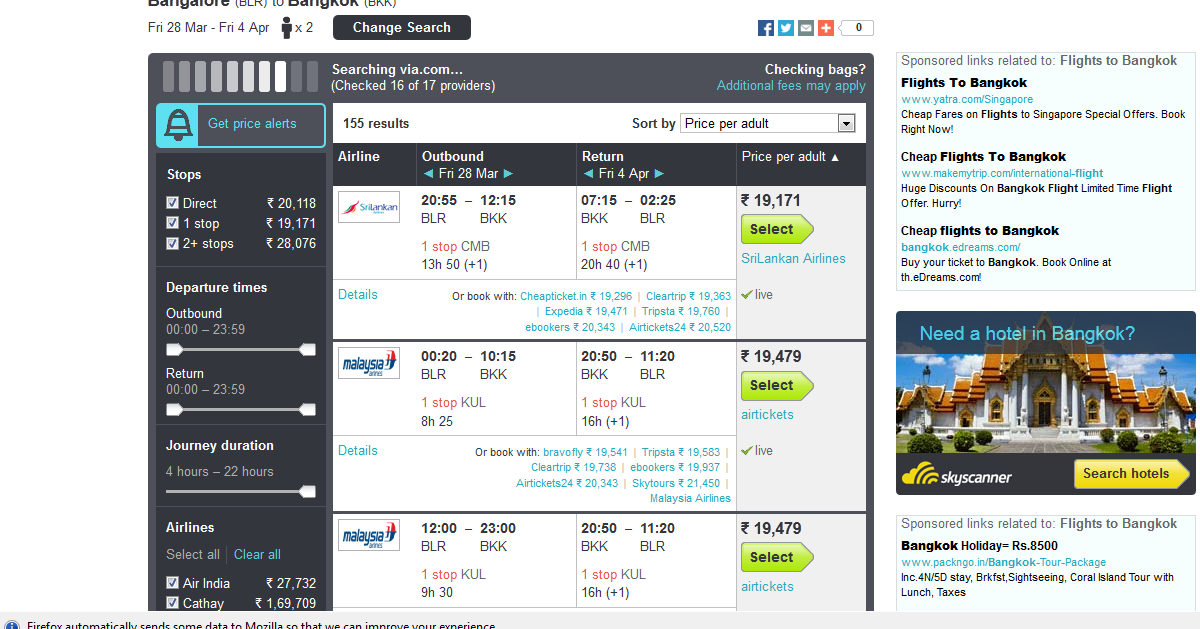Image resolution: width=1200 pixels, height=629 pixels.
Task: Click Tripsta ₹ 19,760 booking link
Action: coord(680,312)
